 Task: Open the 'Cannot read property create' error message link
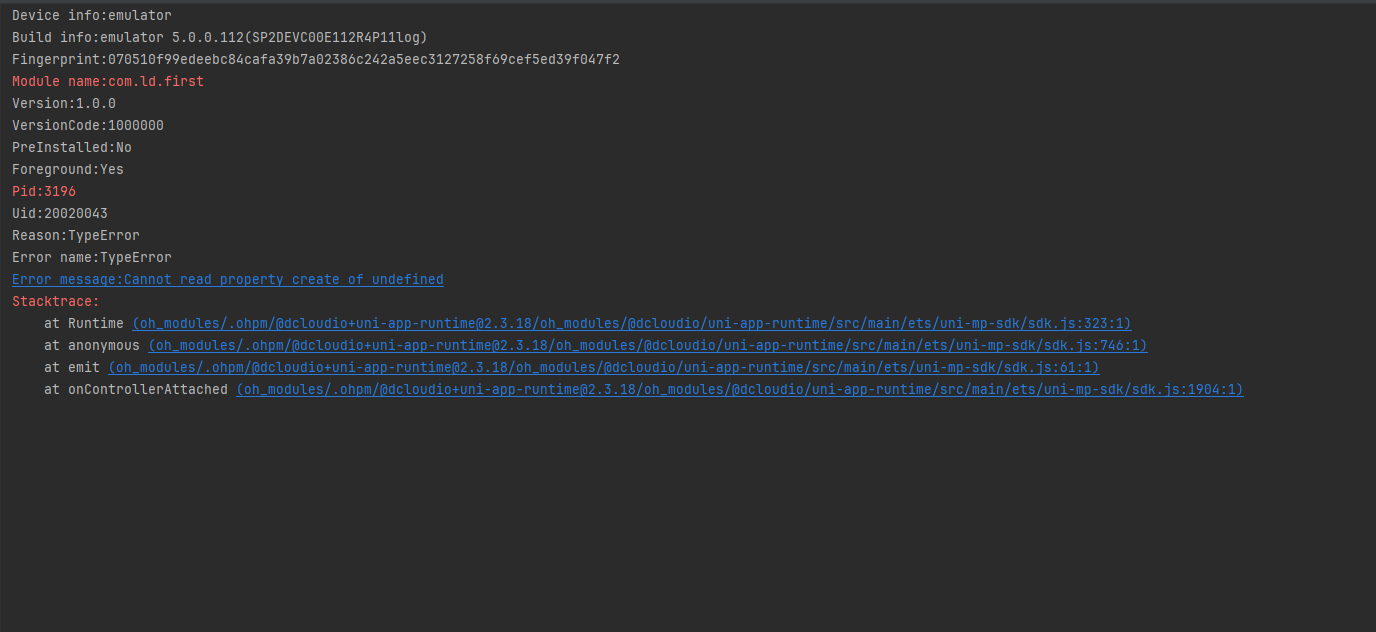[x=228, y=279]
